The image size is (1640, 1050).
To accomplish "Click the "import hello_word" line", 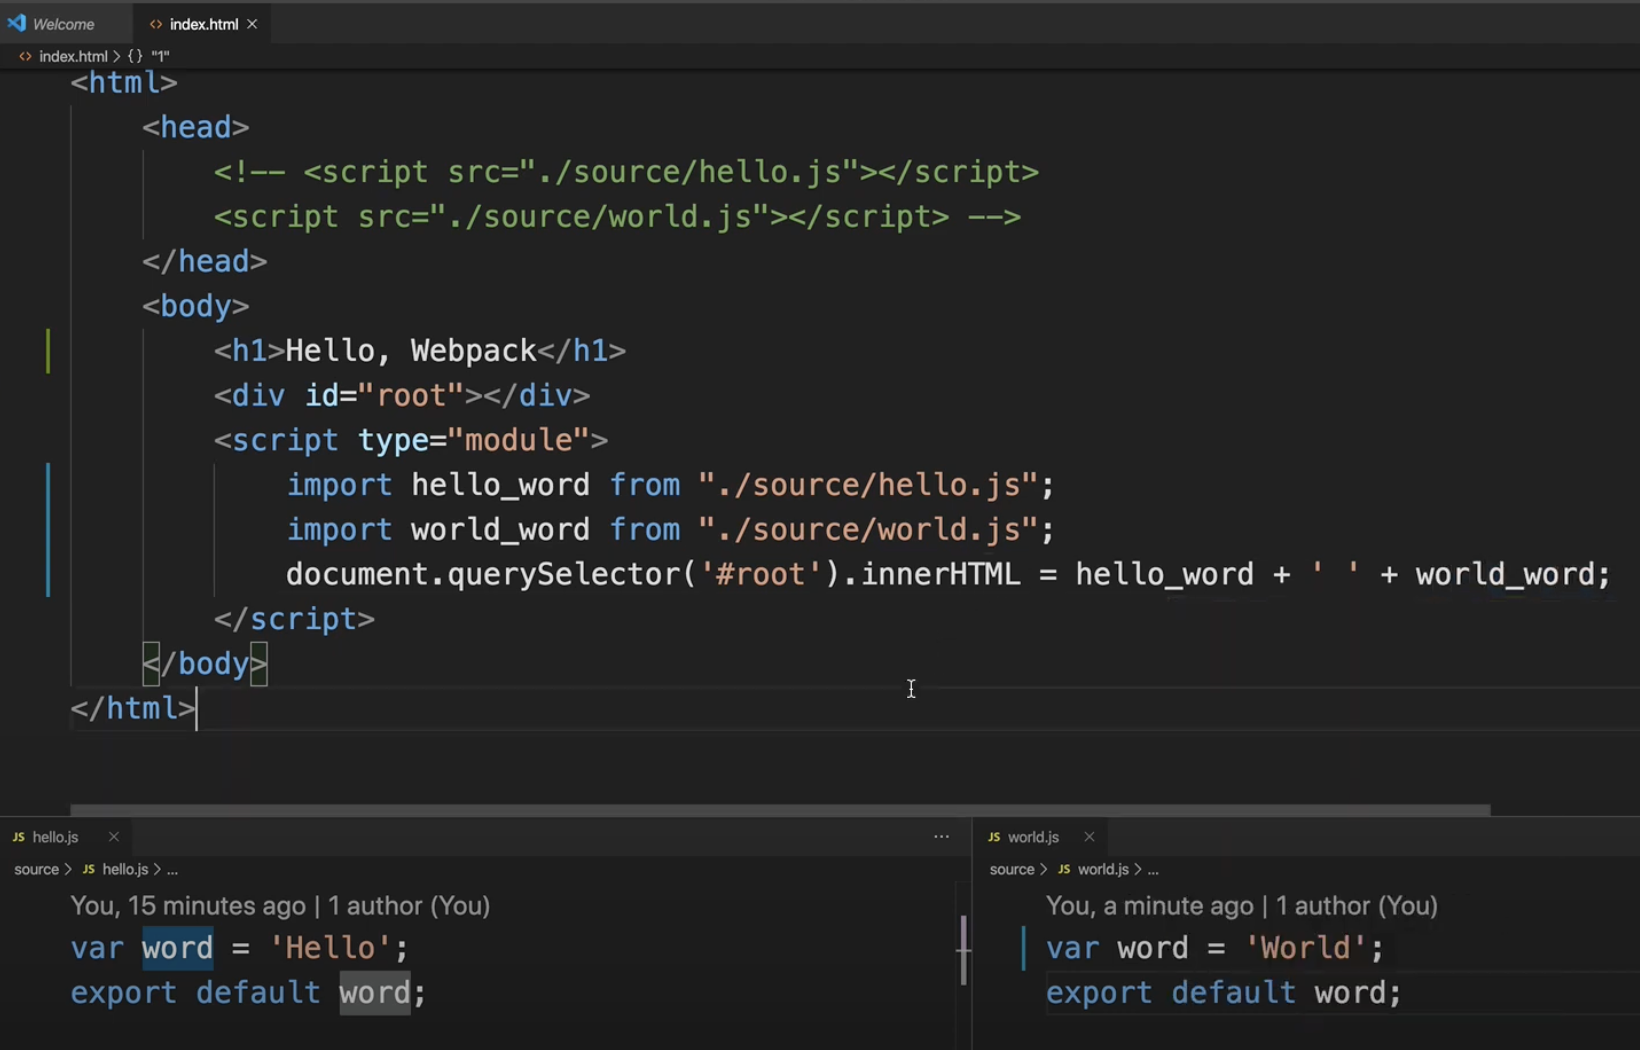I will click(x=671, y=485).
